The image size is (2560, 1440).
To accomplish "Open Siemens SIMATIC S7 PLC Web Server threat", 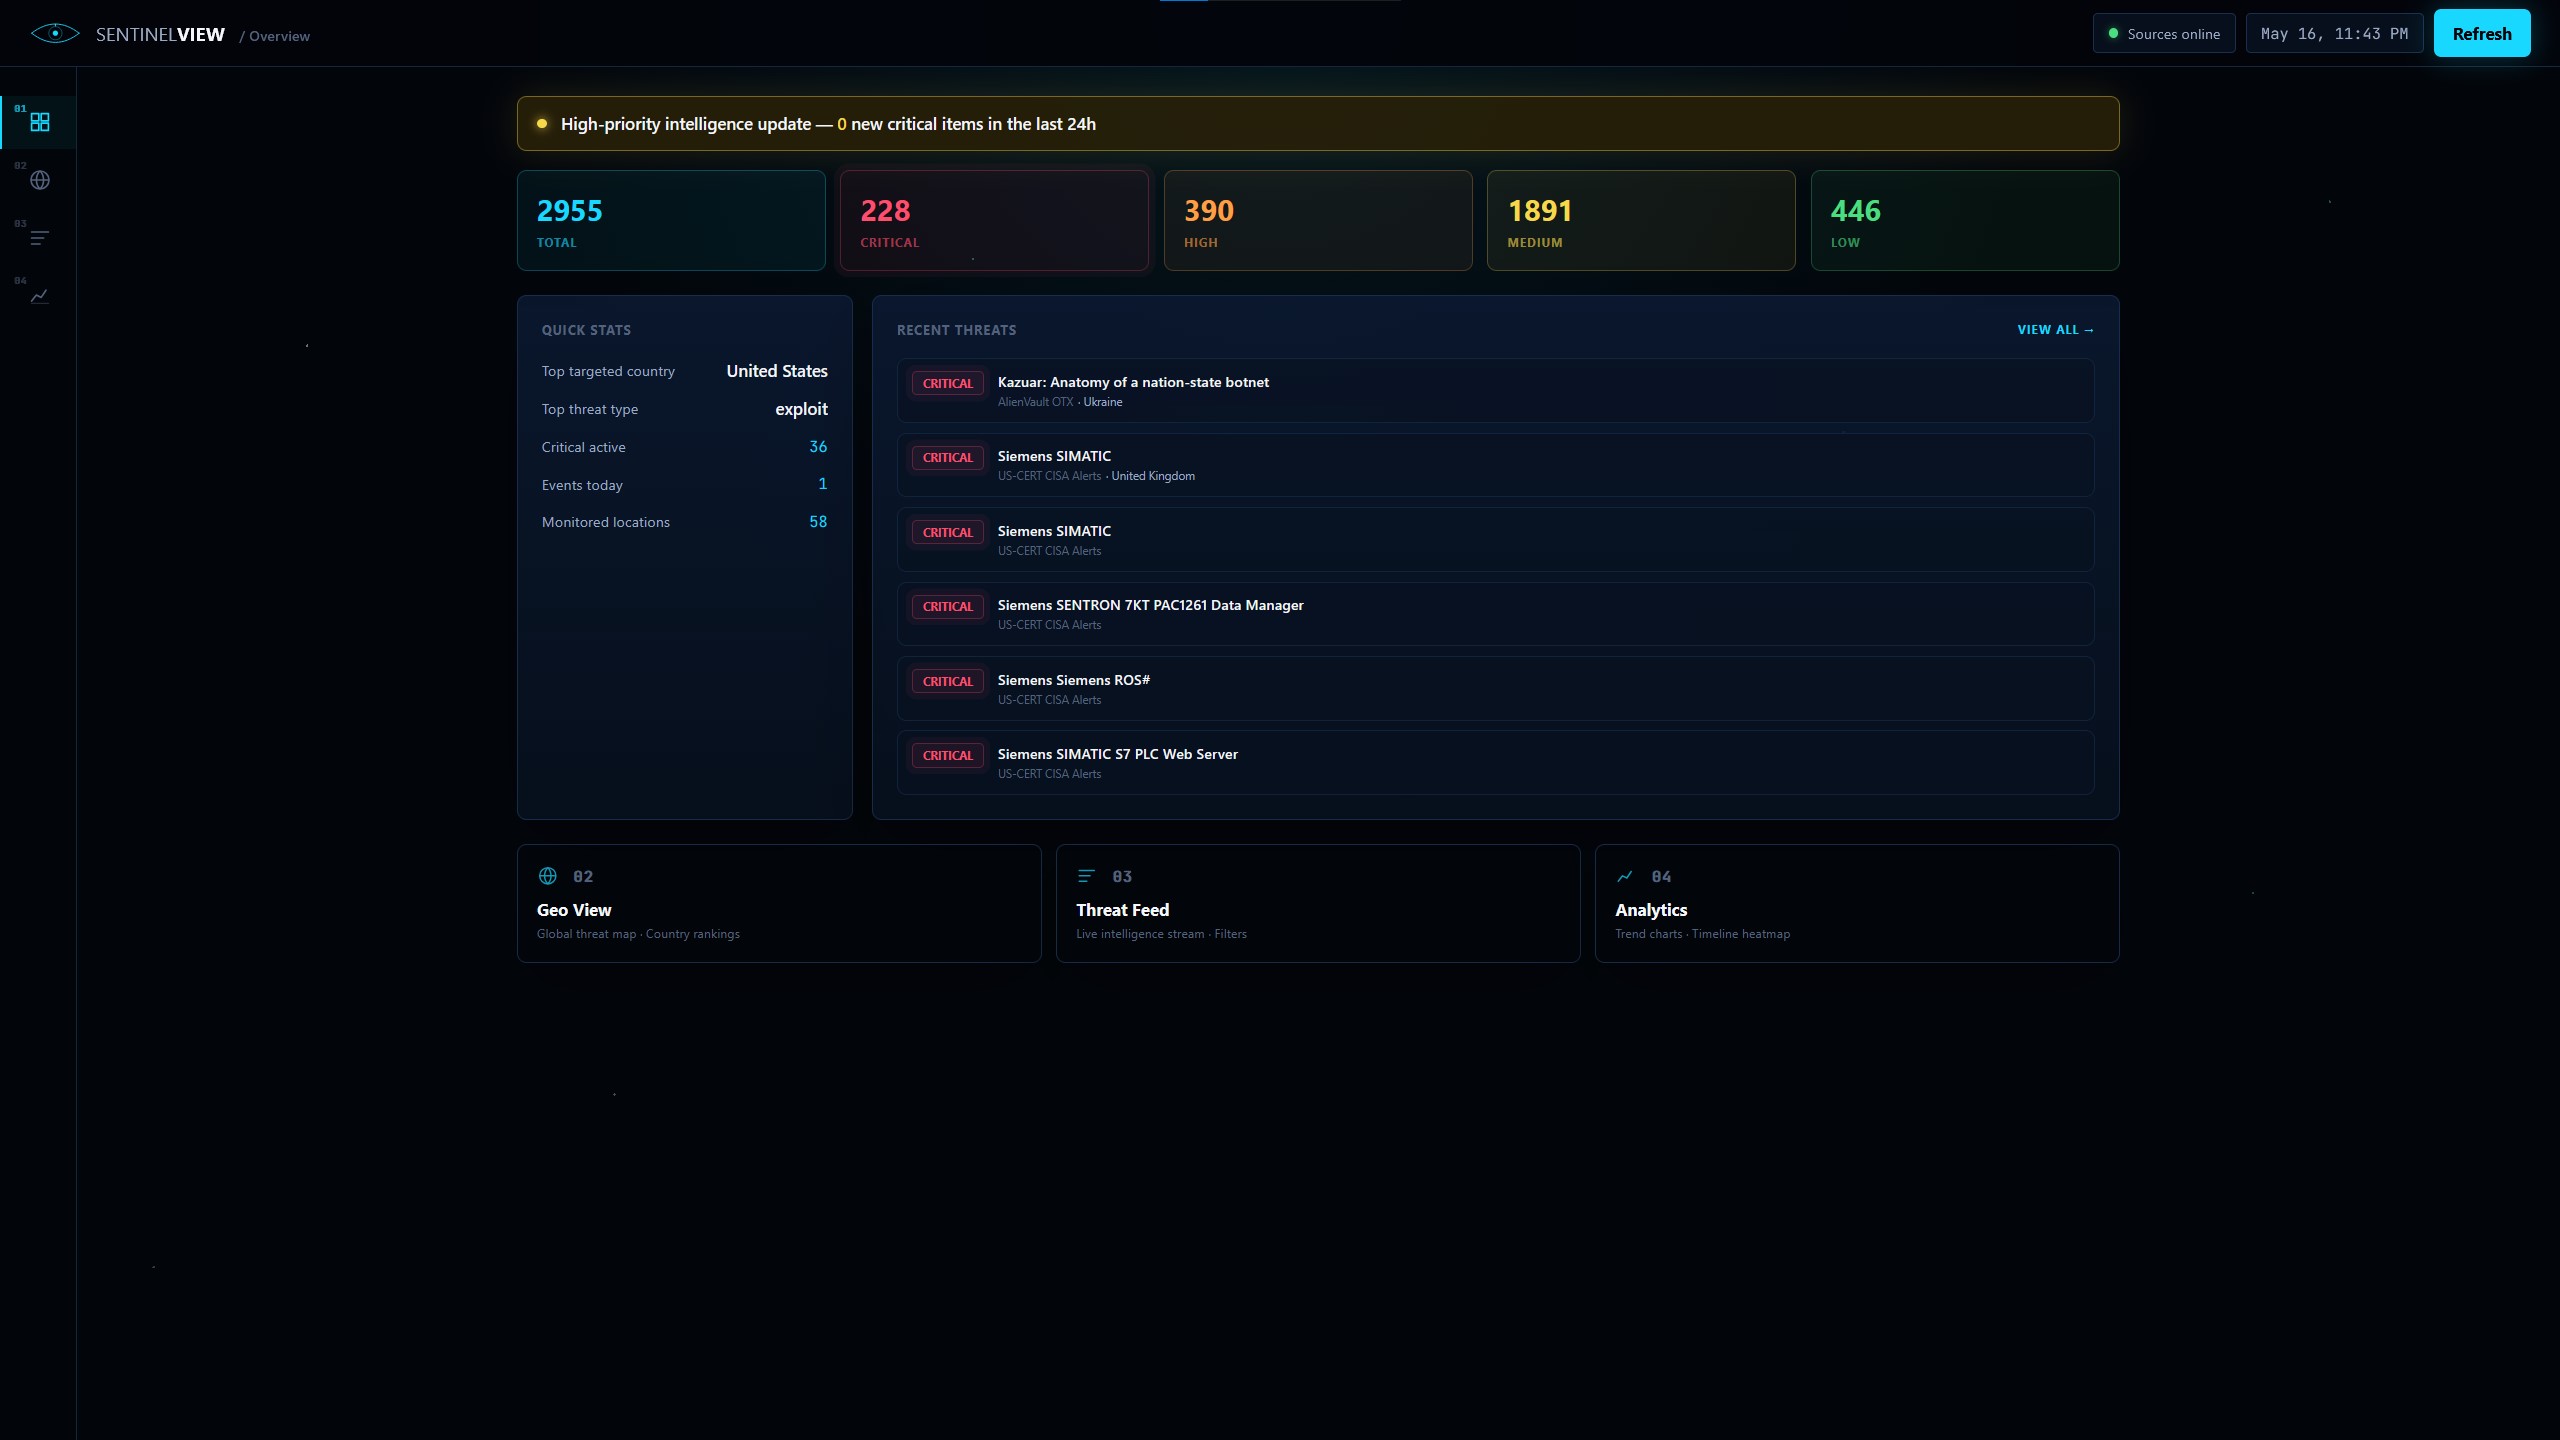I will (x=1495, y=763).
